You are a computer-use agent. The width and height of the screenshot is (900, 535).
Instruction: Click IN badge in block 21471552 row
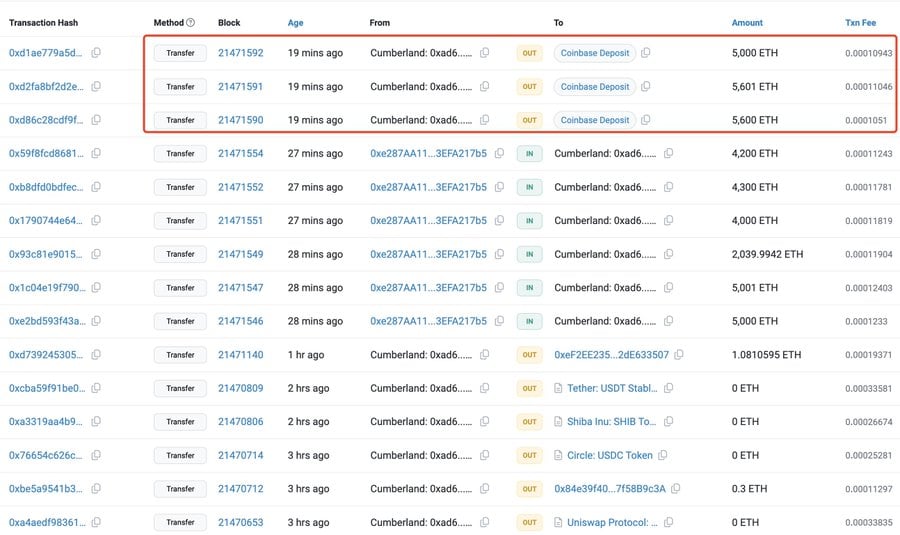click(x=529, y=187)
